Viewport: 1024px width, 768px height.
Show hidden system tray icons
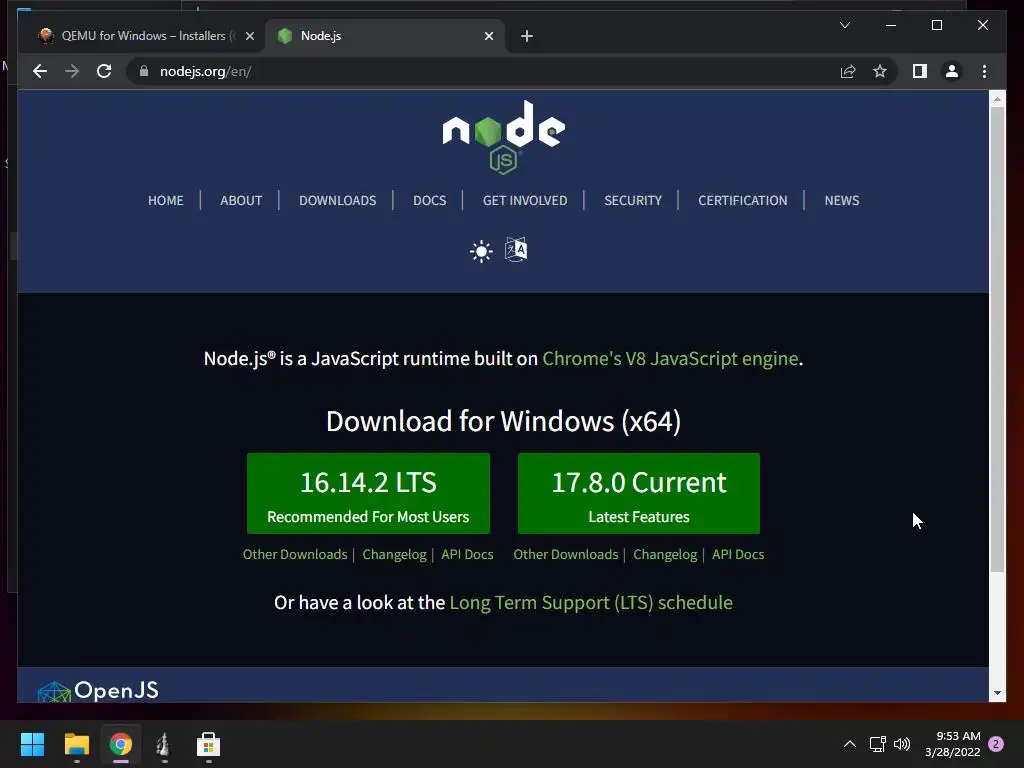[850, 744]
